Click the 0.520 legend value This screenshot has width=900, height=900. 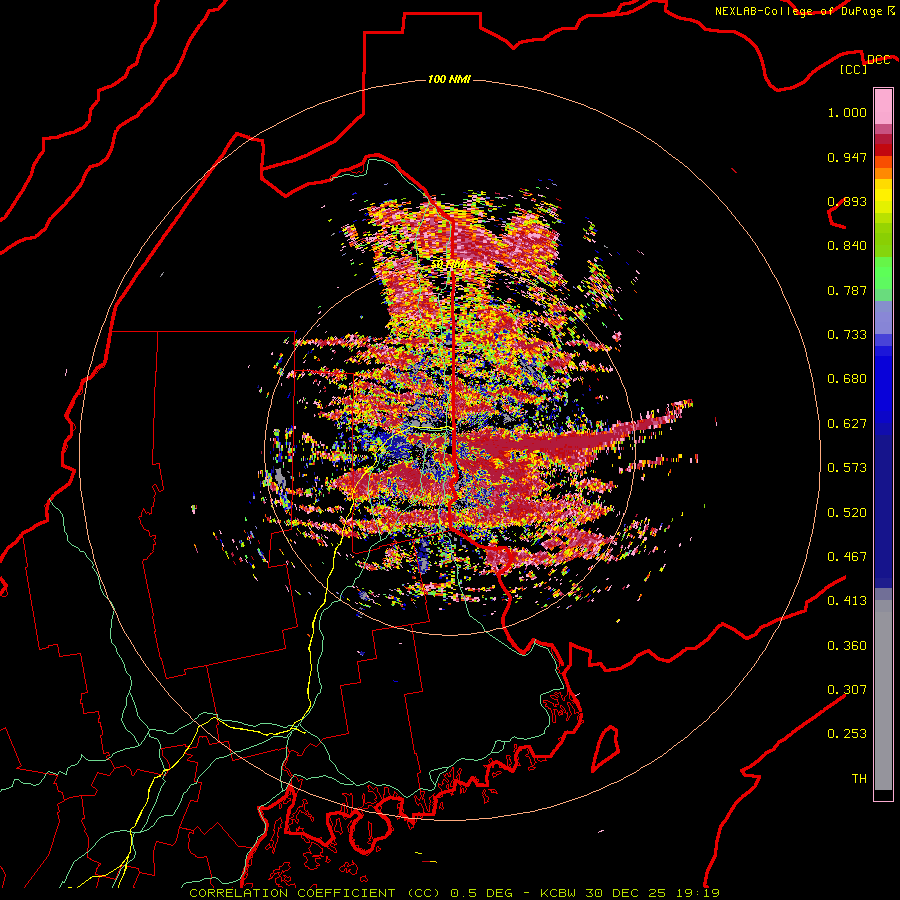pyautogui.click(x=847, y=513)
